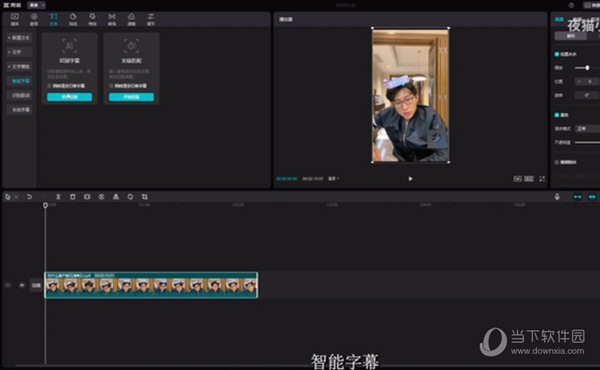Click the position X input field
Image resolution: width=600 pixels, height=370 pixels.
pos(586,81)
